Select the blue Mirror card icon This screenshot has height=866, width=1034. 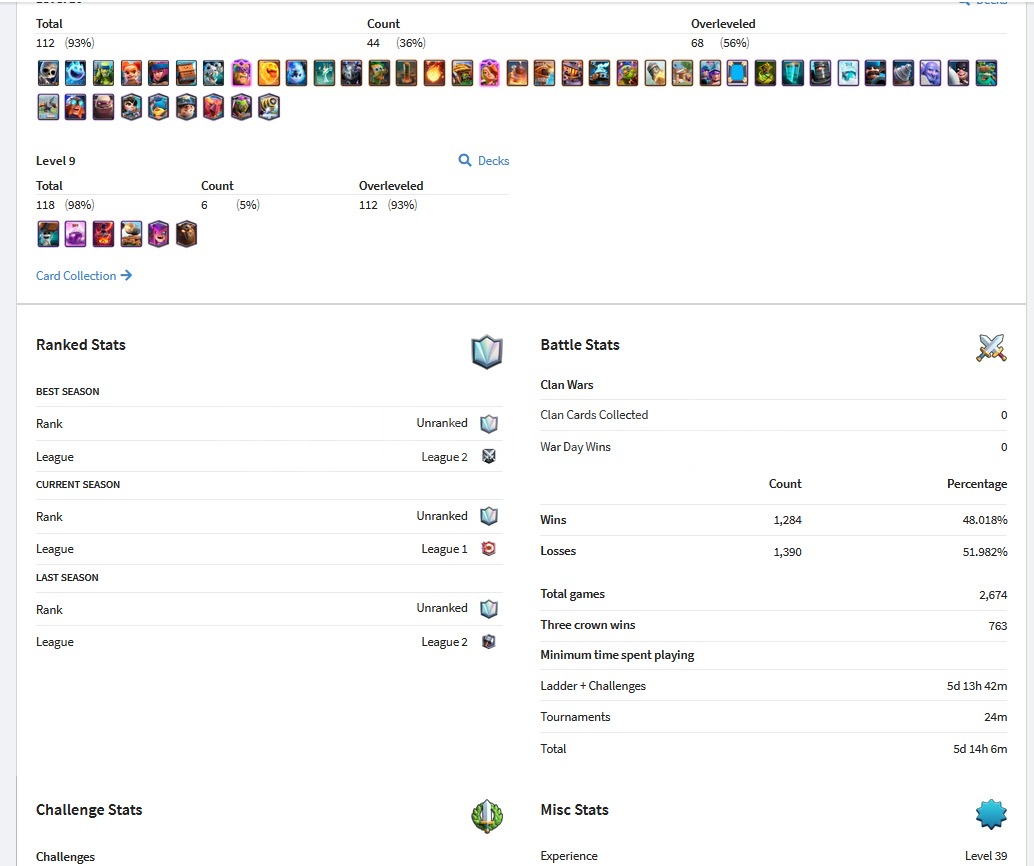tap(737, 73)
